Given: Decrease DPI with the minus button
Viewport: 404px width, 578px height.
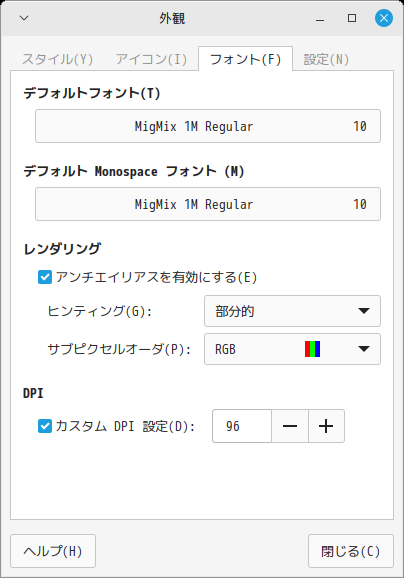Looking at the screenshot, I should pyautogui.click(x=290, y=426).
